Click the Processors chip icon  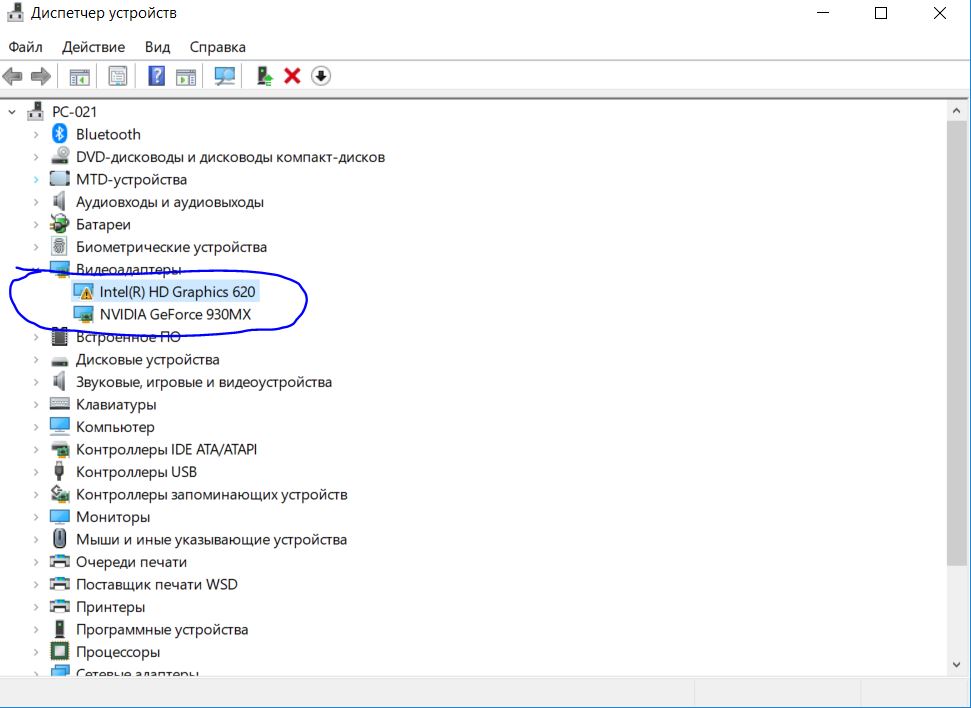point(59,651)
